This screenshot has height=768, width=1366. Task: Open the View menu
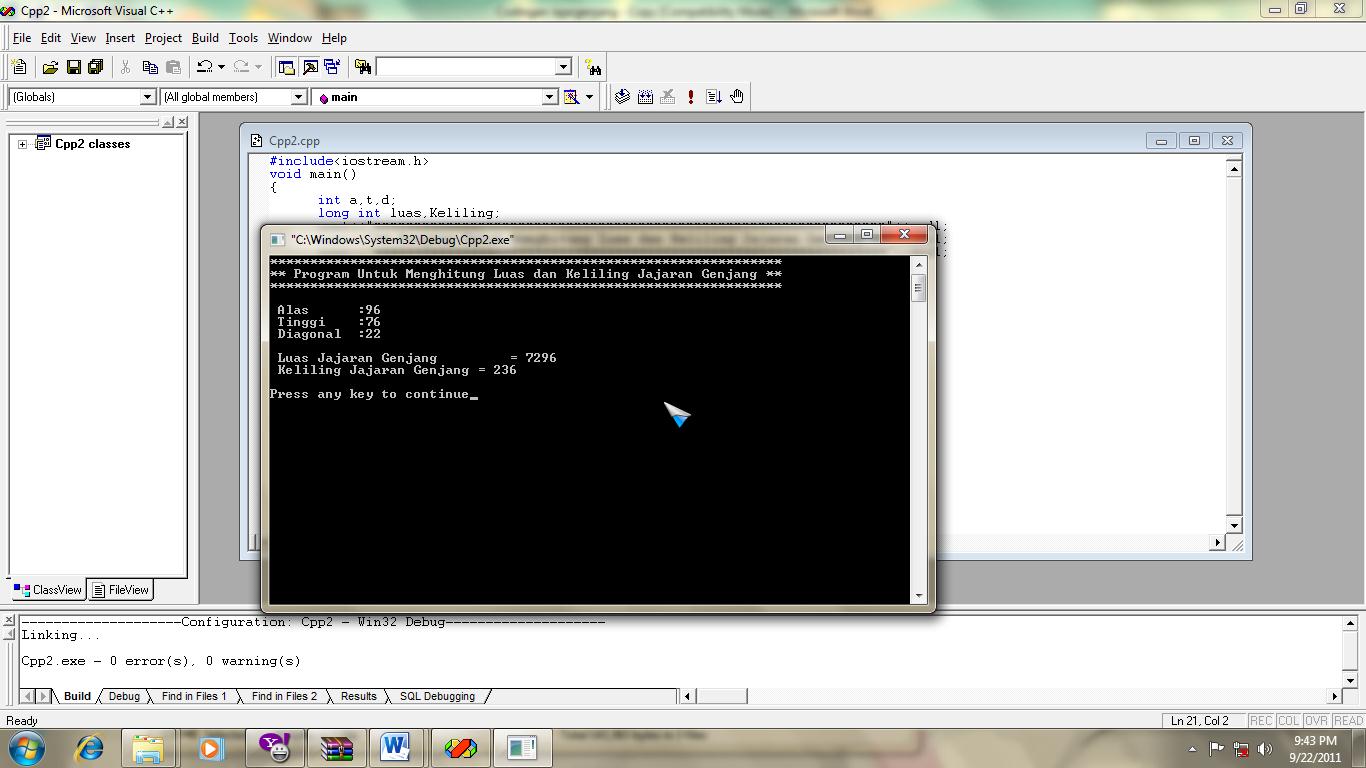tap(83, 38)
